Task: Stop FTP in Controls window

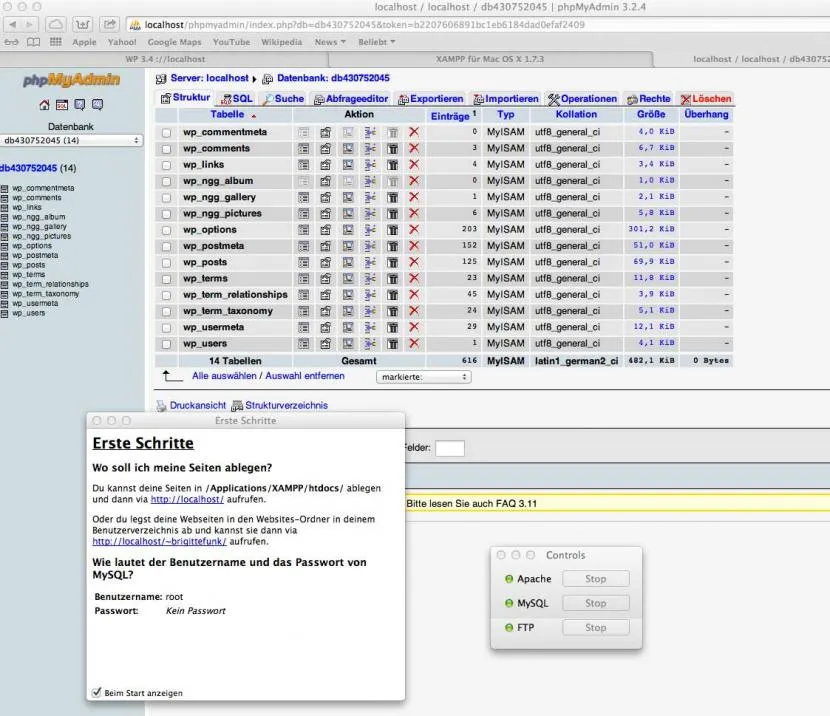Action: [x=596, y=628]
